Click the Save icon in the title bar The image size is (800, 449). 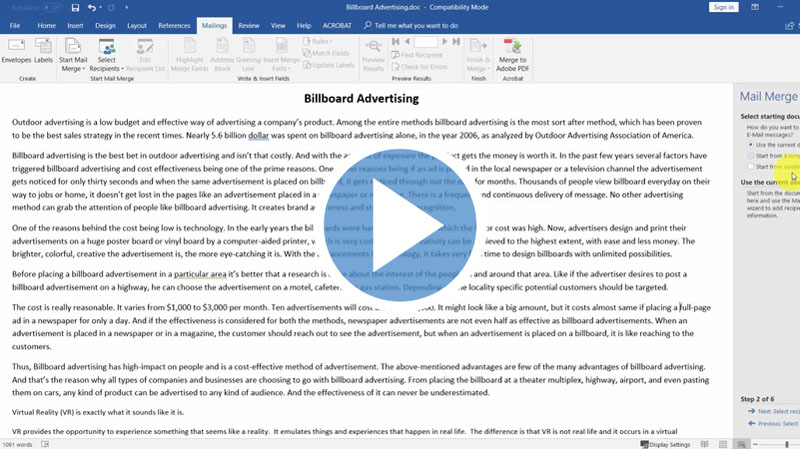(x=75, y=7)
